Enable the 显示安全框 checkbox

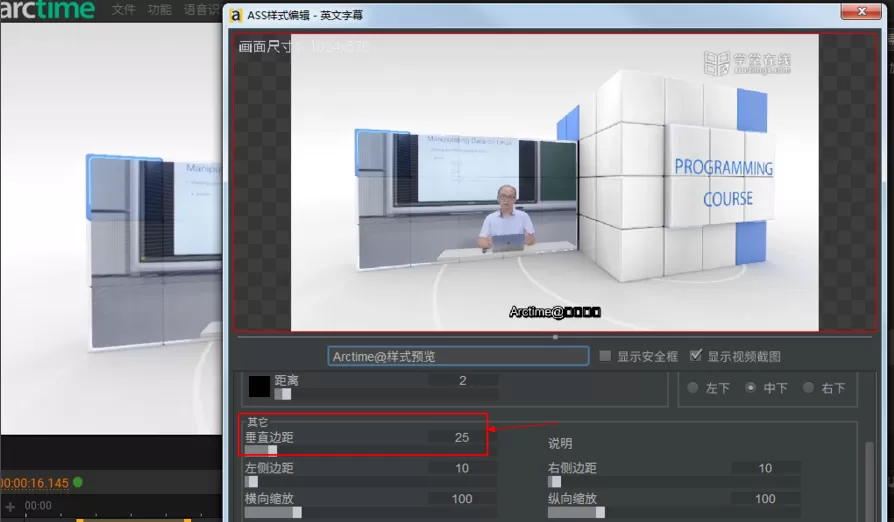605,356
